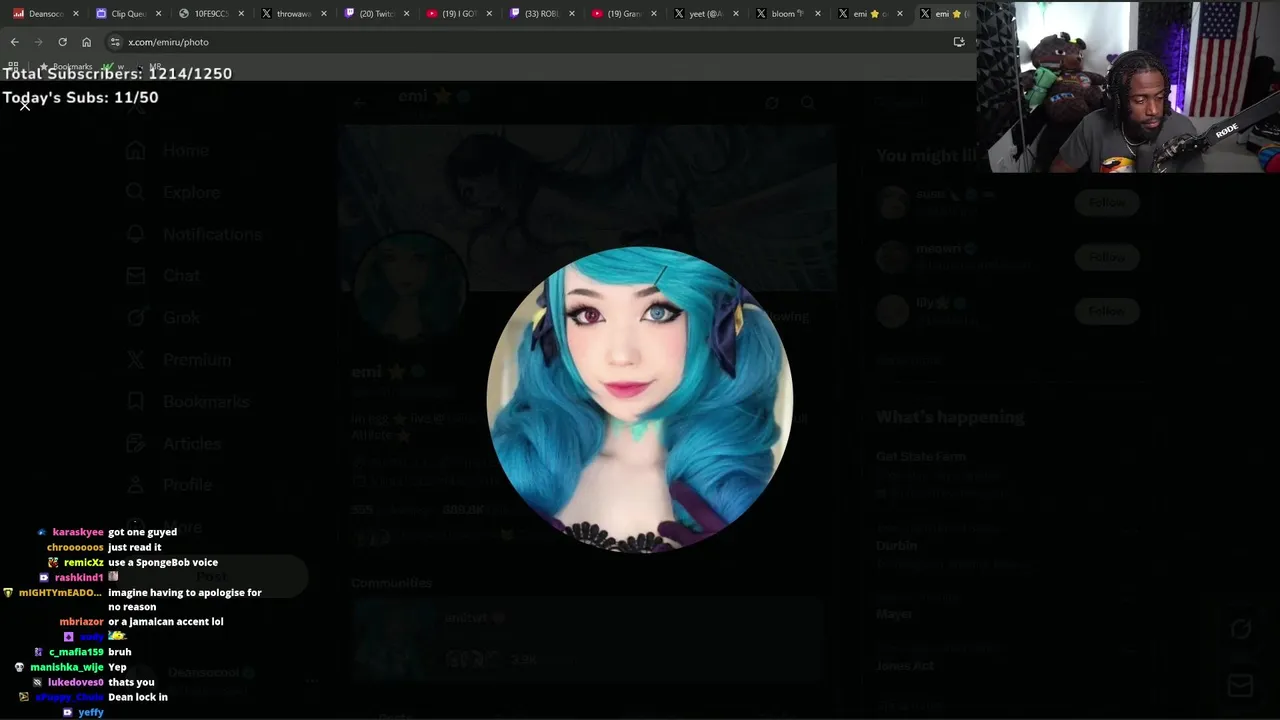Go back to the previous page
Viewport: 1280px width, 720px height.
tap(15, 42)
